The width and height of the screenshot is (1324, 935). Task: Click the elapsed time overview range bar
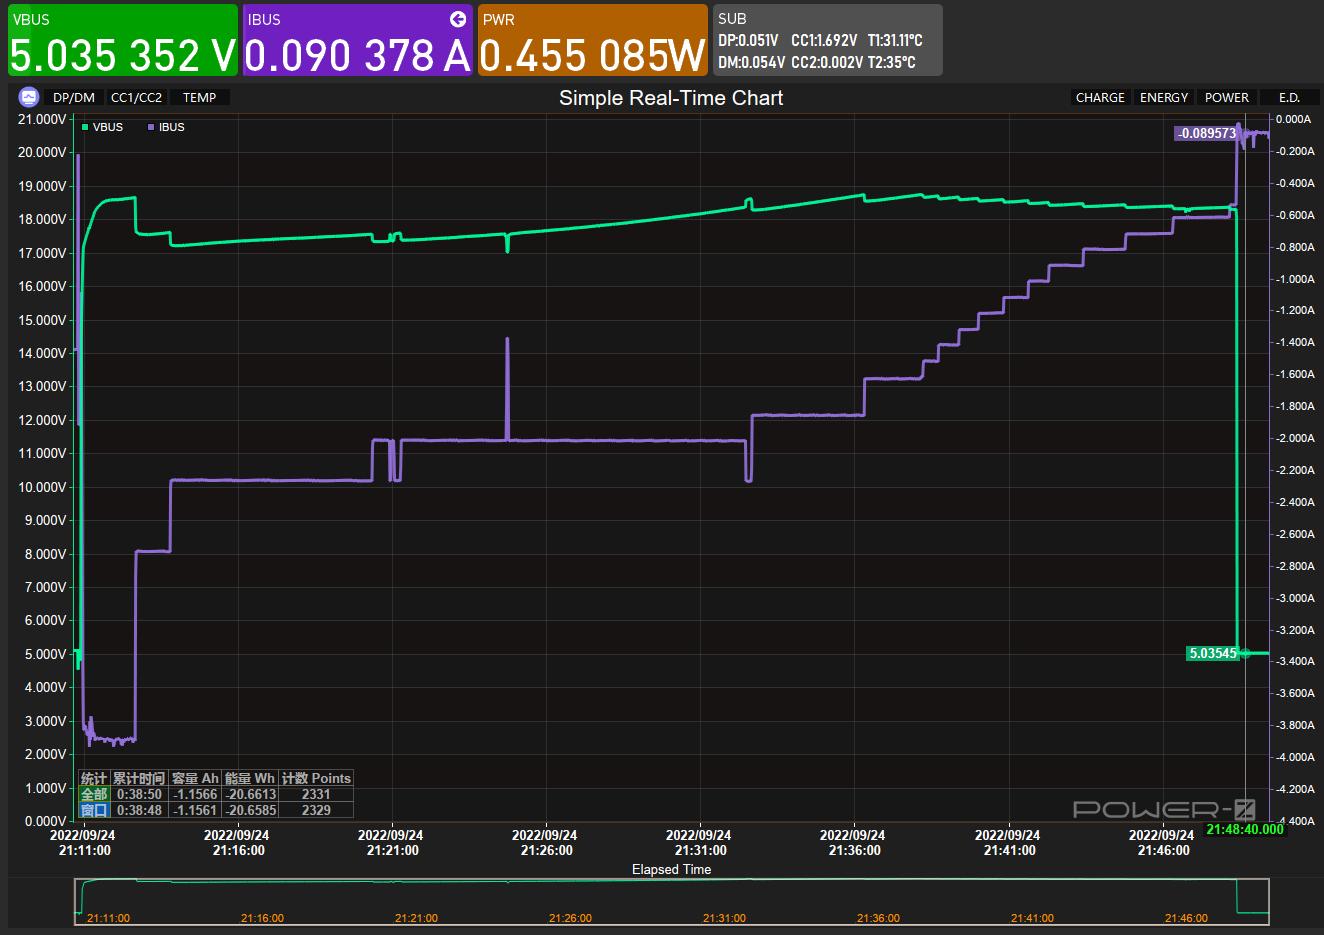[x=671, y=902]
